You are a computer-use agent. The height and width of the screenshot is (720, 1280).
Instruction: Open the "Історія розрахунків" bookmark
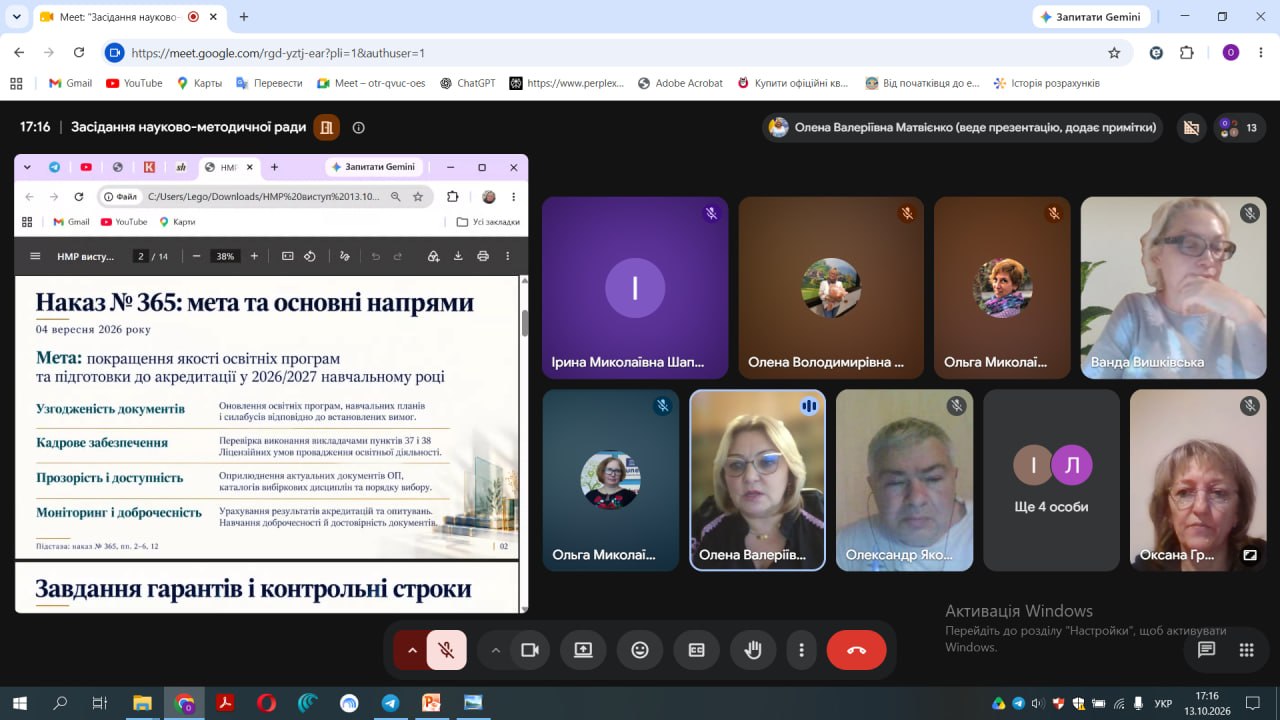coord(1046,83)
